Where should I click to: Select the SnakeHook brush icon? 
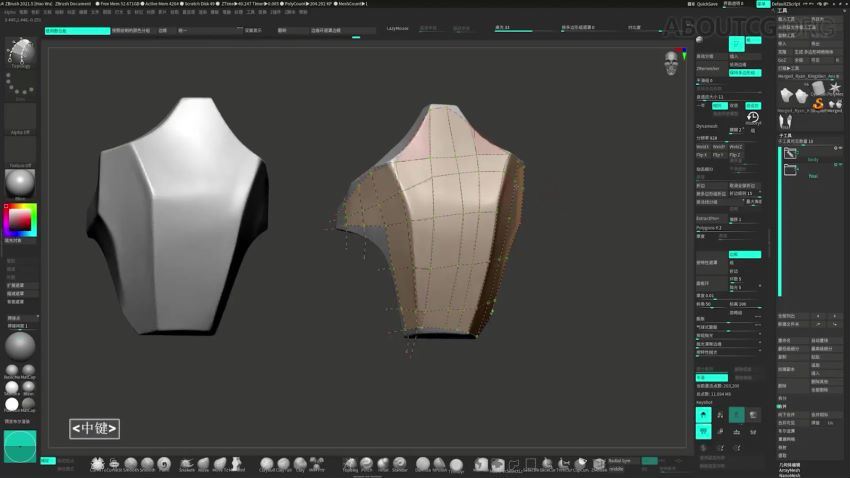pyautogui.click(x=186, y=464)
